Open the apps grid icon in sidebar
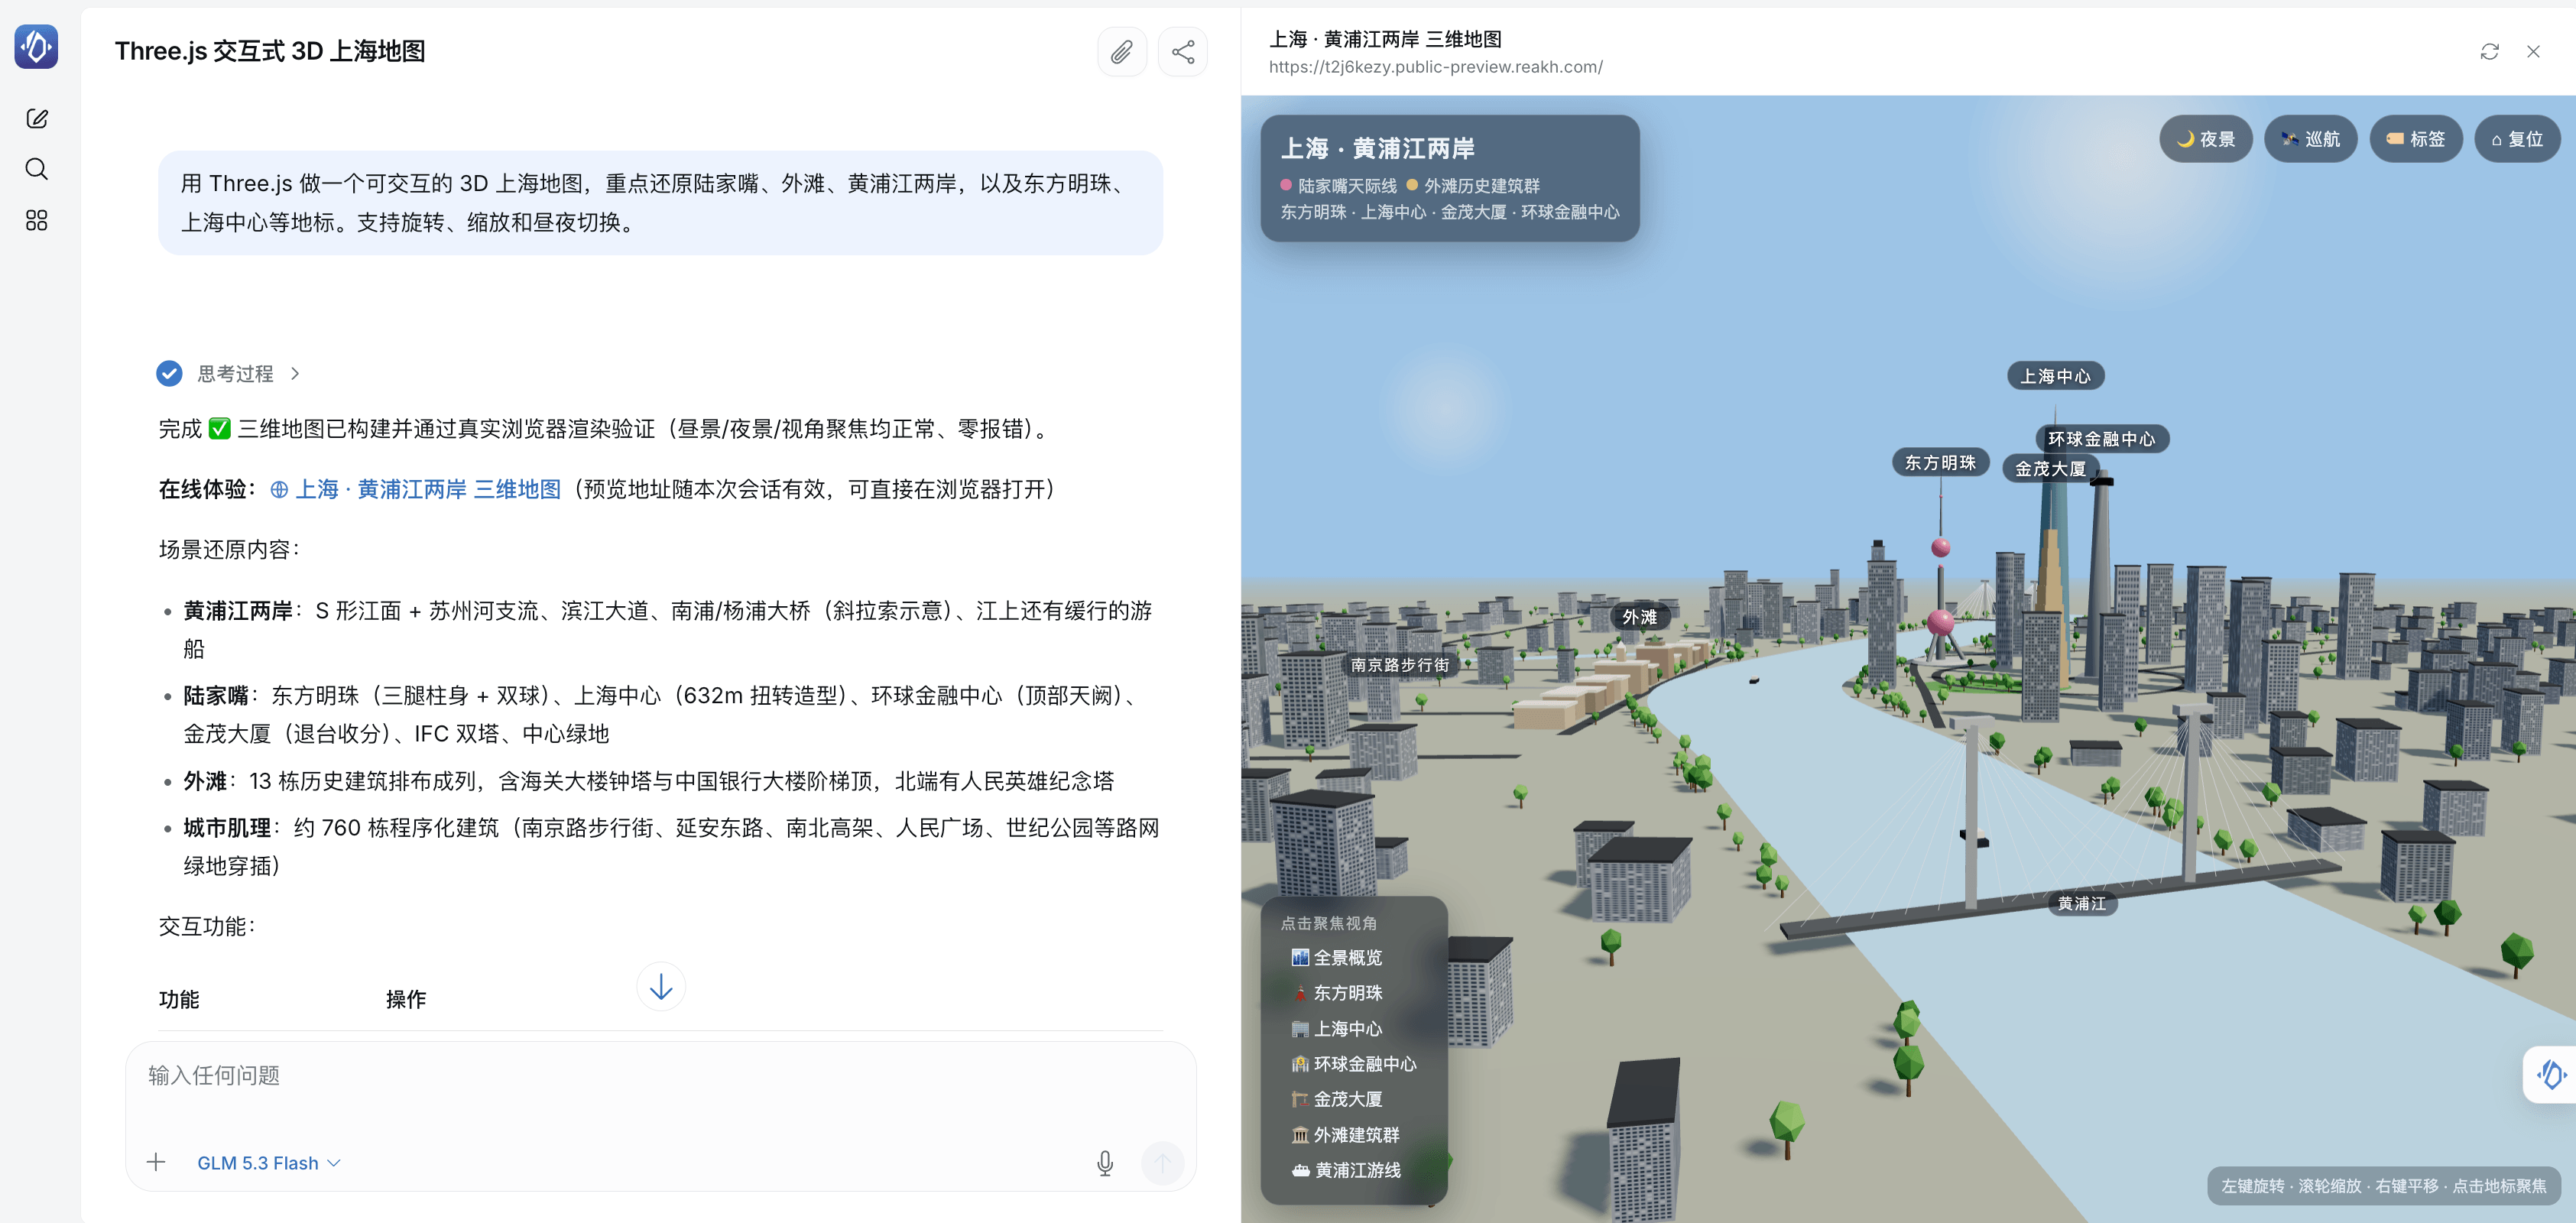2576x1223 pixels. coord(37,220)
